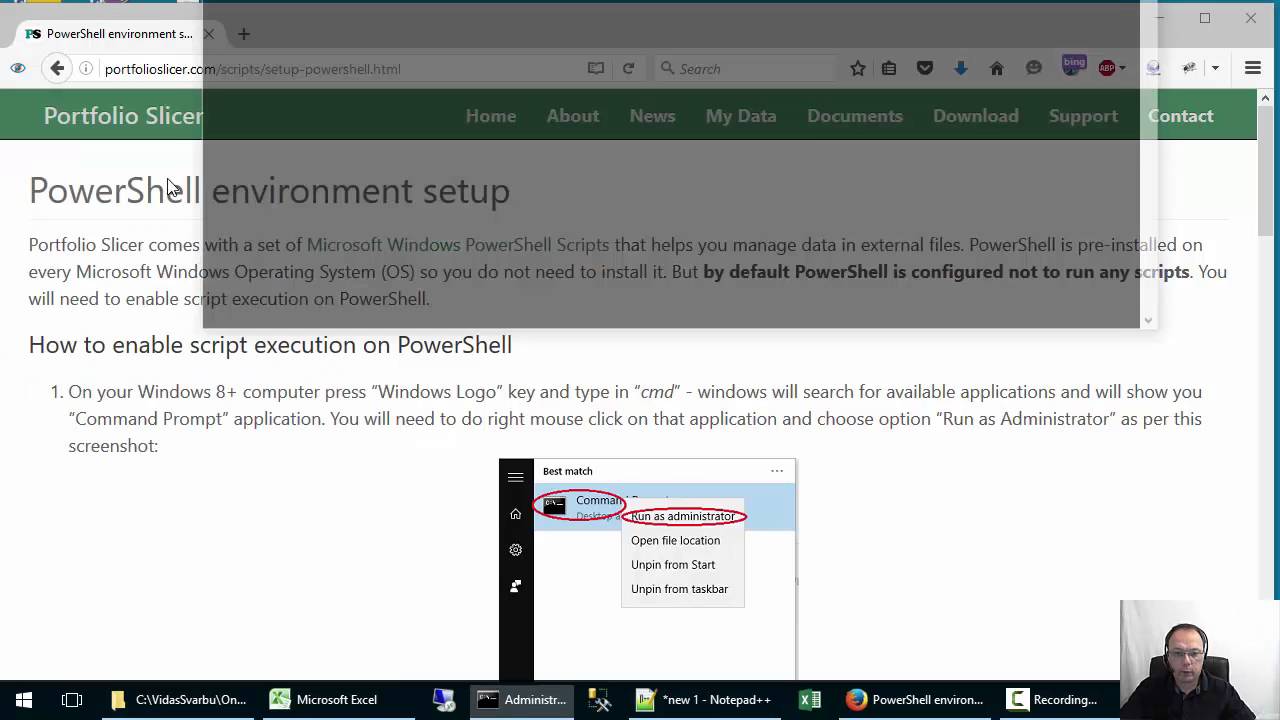Switch to File Explorer C:\VidasSvarbu window
Screen dimensions: 1280x720
click(x=178, y=700)
